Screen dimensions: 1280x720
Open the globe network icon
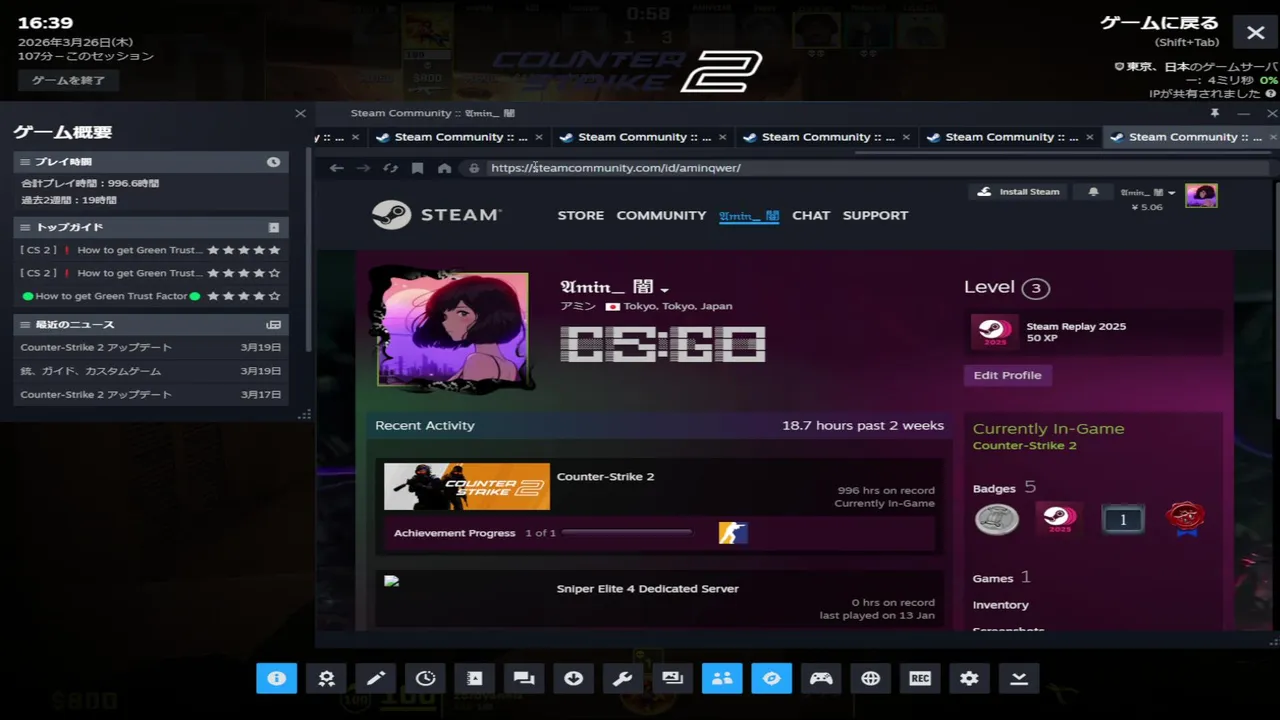[x=871, y=678]
